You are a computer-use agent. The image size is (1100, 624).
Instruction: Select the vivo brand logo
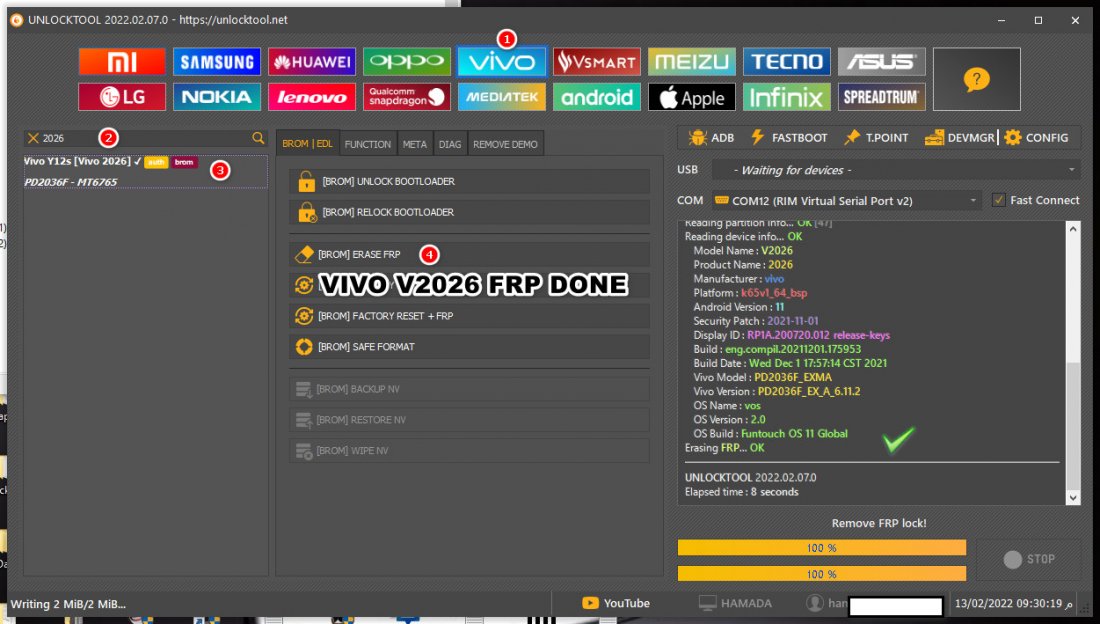(502, 62)
